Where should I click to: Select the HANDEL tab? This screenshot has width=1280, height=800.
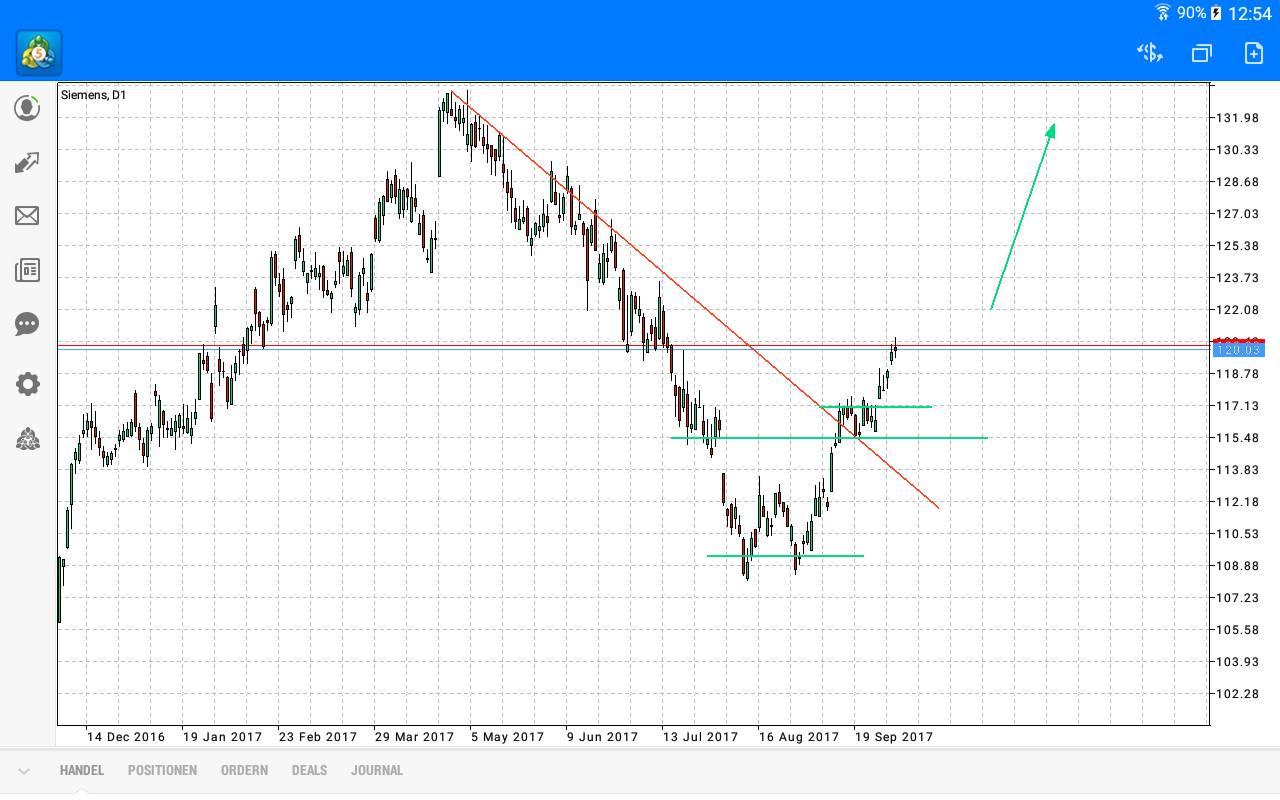(x=81, y=770)
